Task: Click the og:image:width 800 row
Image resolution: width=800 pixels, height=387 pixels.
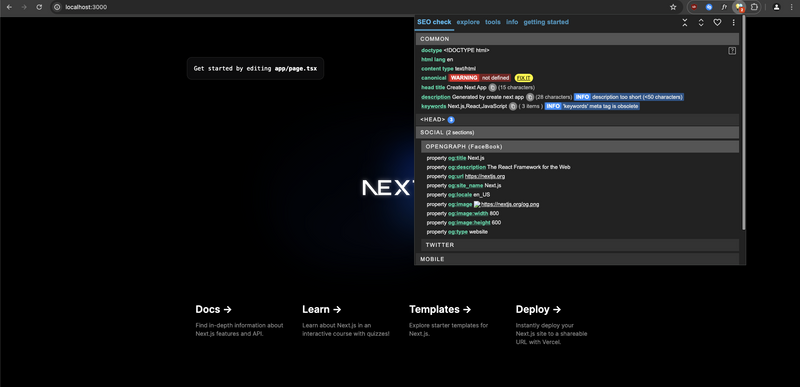Action: click(463, 214)
